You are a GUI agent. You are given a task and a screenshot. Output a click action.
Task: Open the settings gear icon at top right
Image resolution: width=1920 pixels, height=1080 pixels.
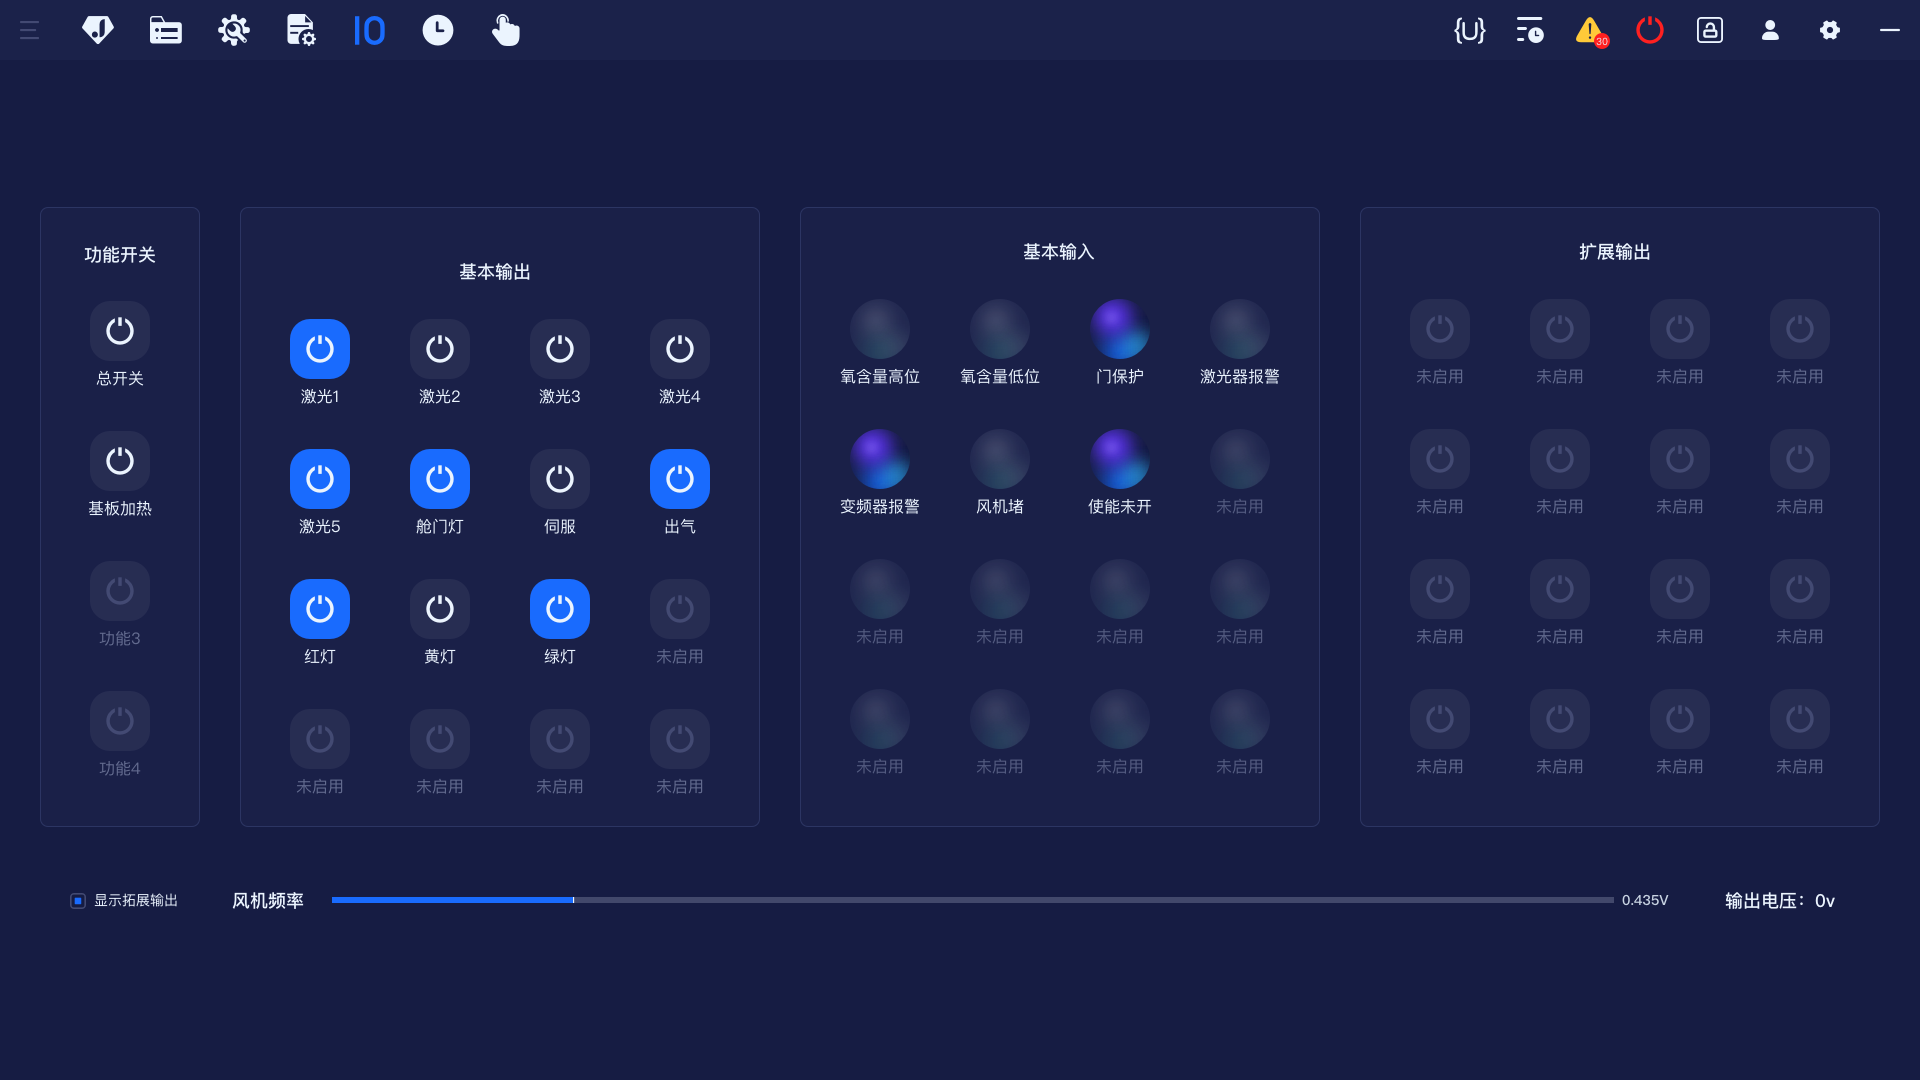pos(1830,30)
